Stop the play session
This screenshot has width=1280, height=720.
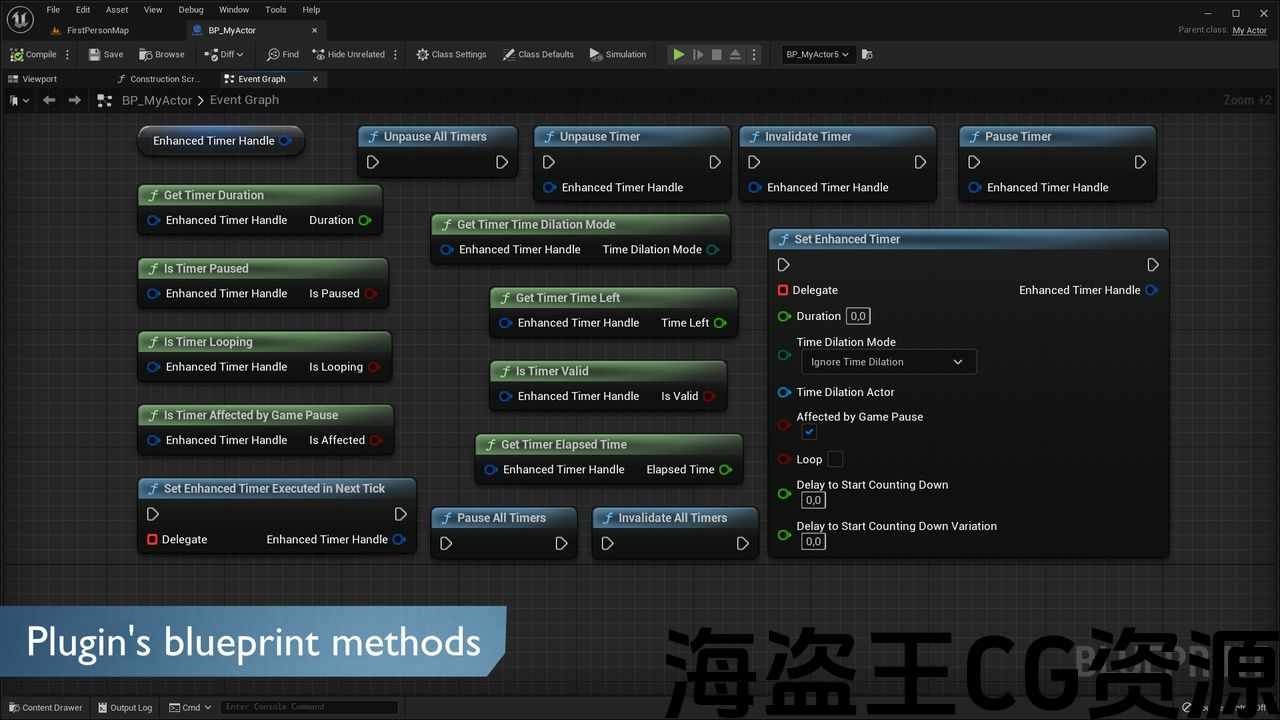[x=716, y=55]
